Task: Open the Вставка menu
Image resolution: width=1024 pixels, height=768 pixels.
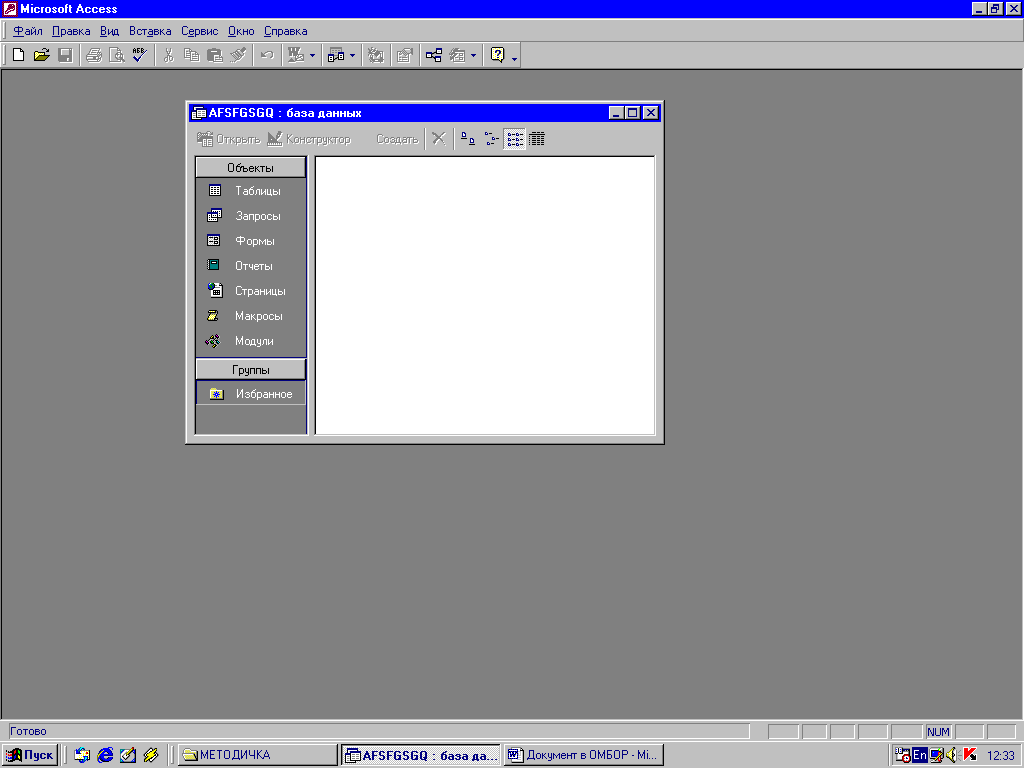Action: pyautogui.click(x=150, y=31)
